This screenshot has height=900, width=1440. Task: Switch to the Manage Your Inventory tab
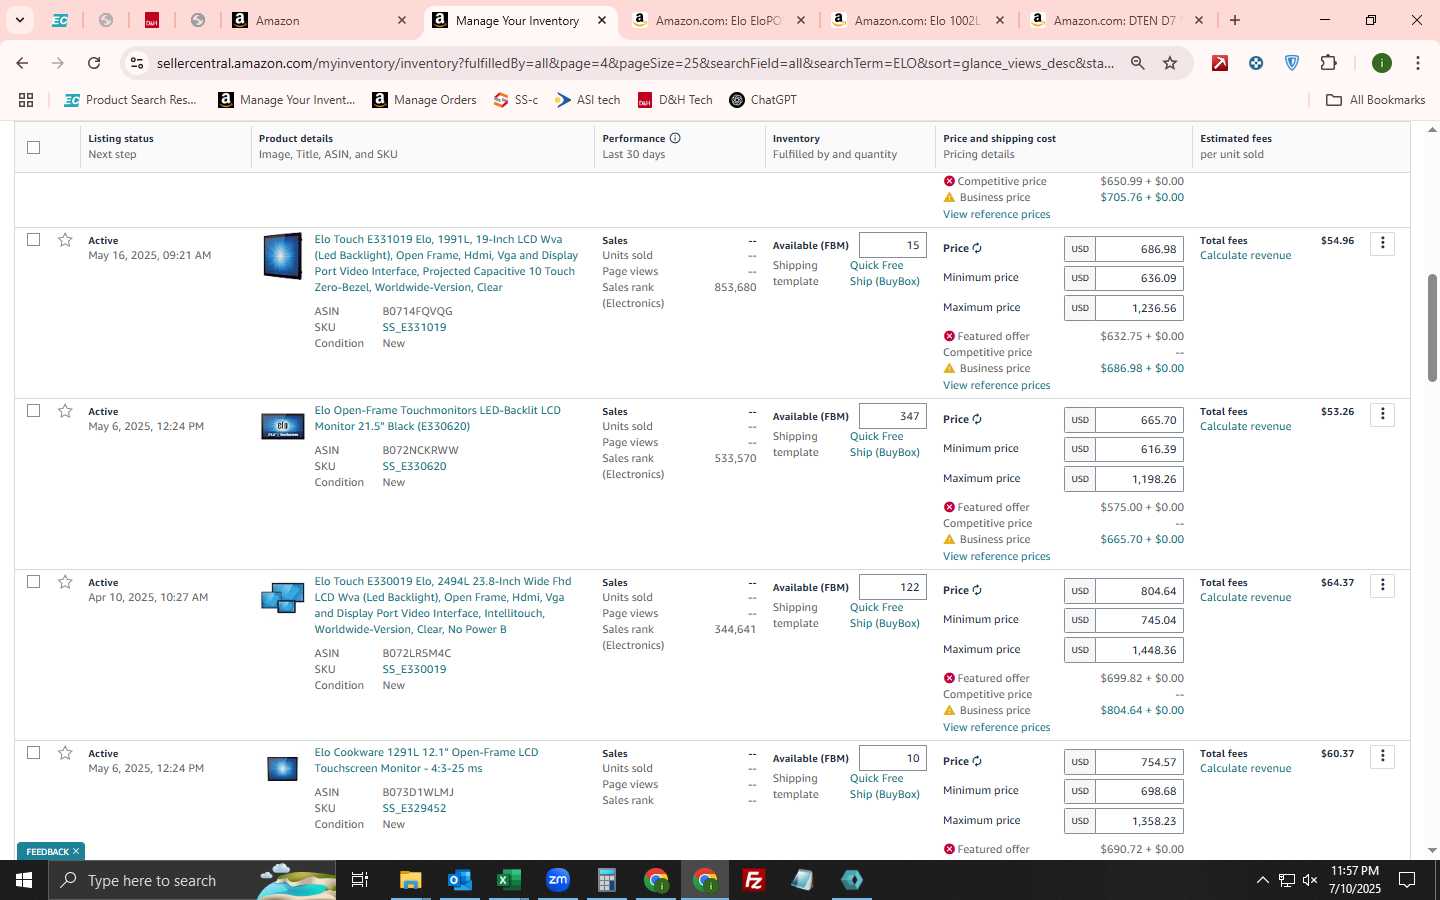[x=520, y=20]
